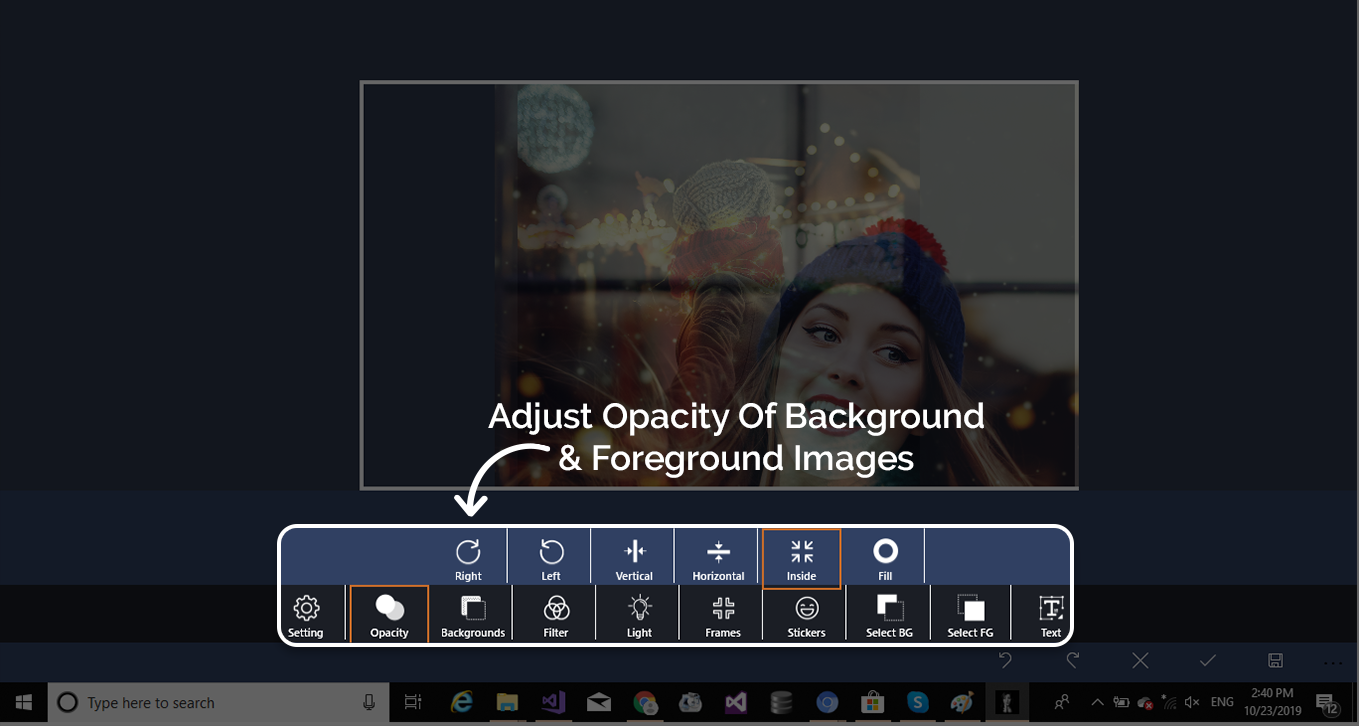The width and height of the screenshot is (1359, 726).
Task: Open the Frames tool
Action: tap(723, 614)
